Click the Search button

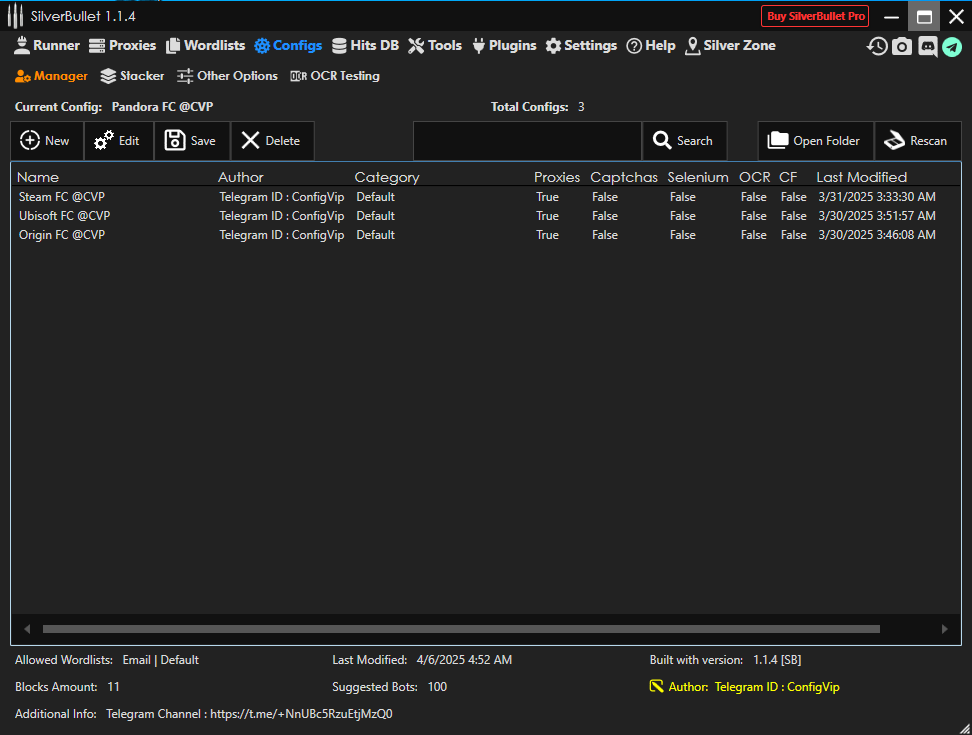click(x=684, y=141)
